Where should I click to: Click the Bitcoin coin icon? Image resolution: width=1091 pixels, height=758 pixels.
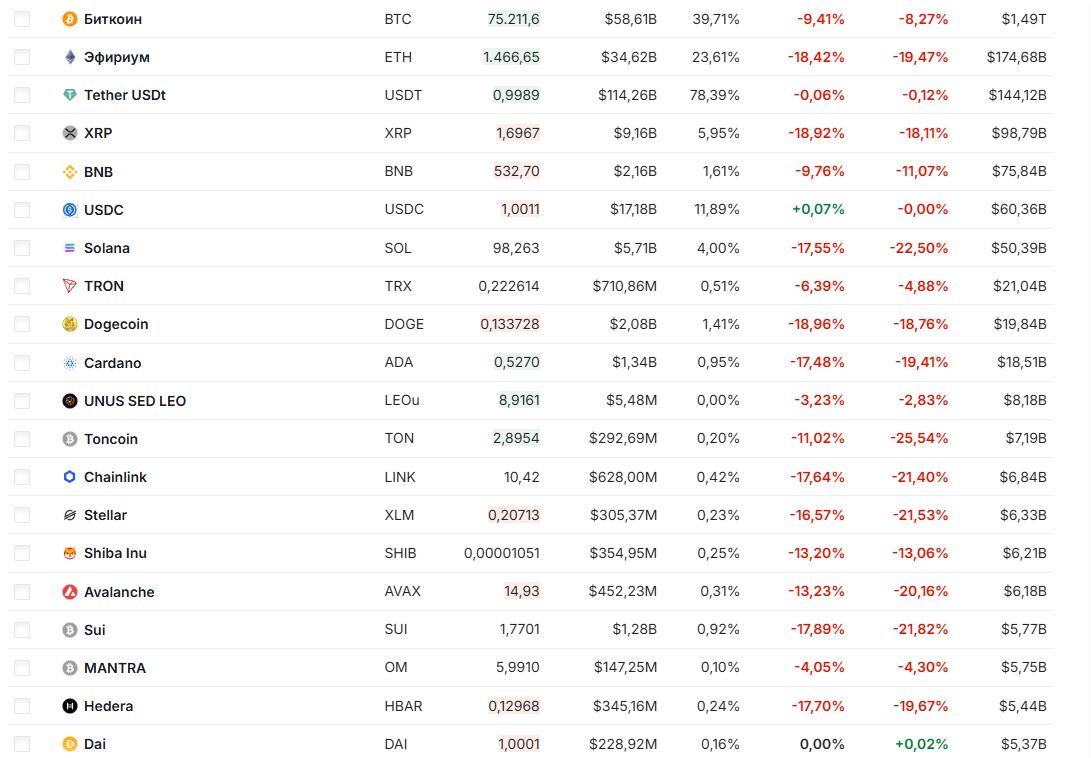tap(70, 19)
